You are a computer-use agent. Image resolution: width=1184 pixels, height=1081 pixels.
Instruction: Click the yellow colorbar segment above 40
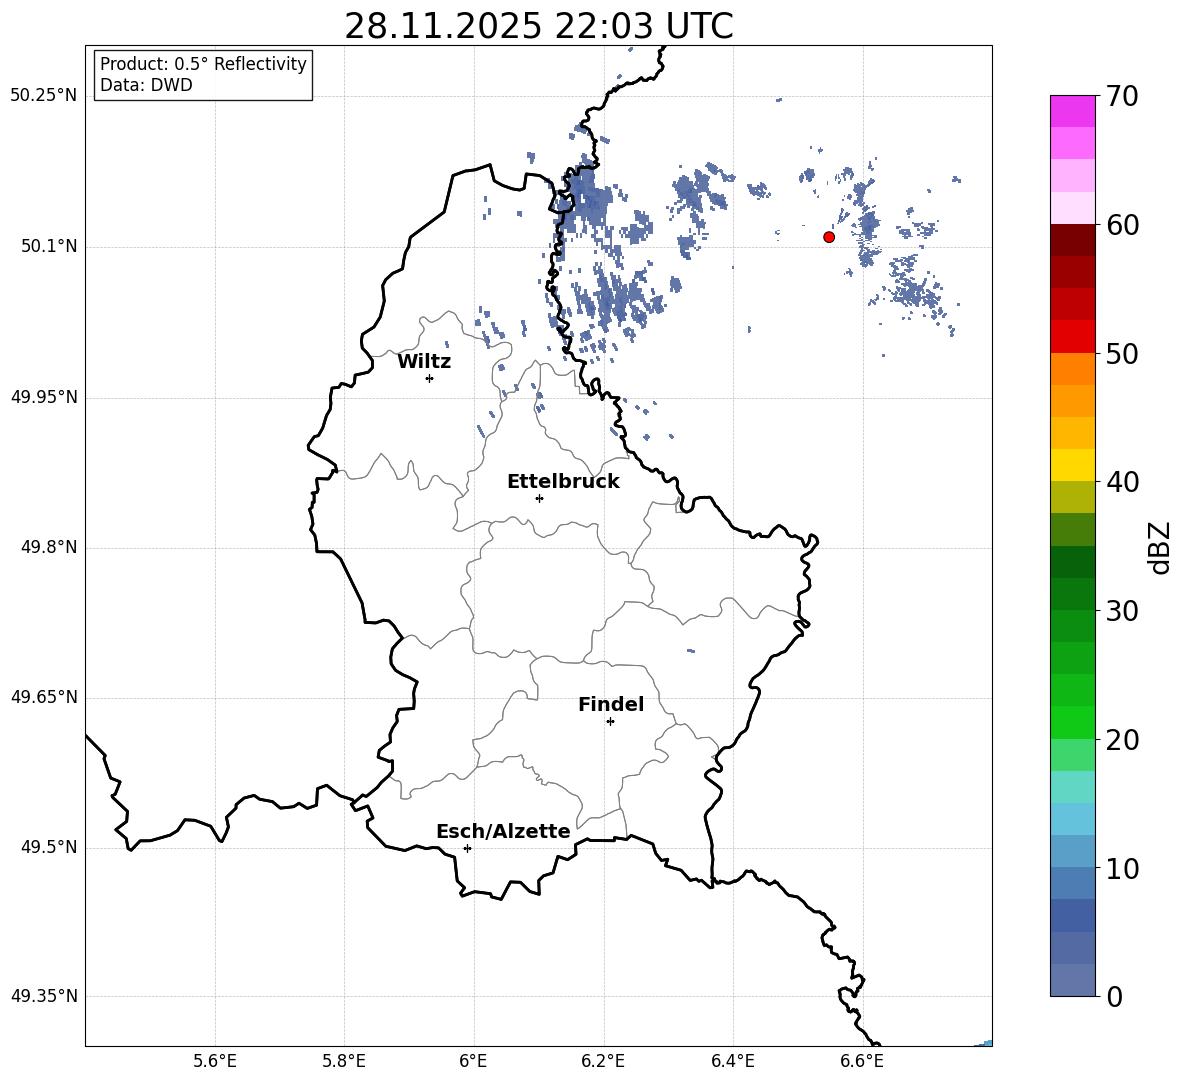coord(1072,466)
